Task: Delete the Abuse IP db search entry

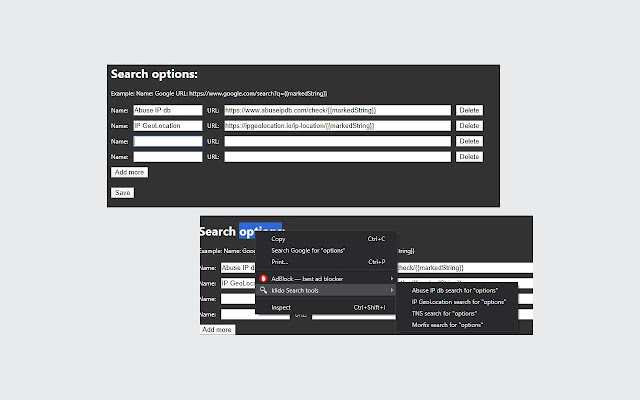Action: tap(470, 110)
